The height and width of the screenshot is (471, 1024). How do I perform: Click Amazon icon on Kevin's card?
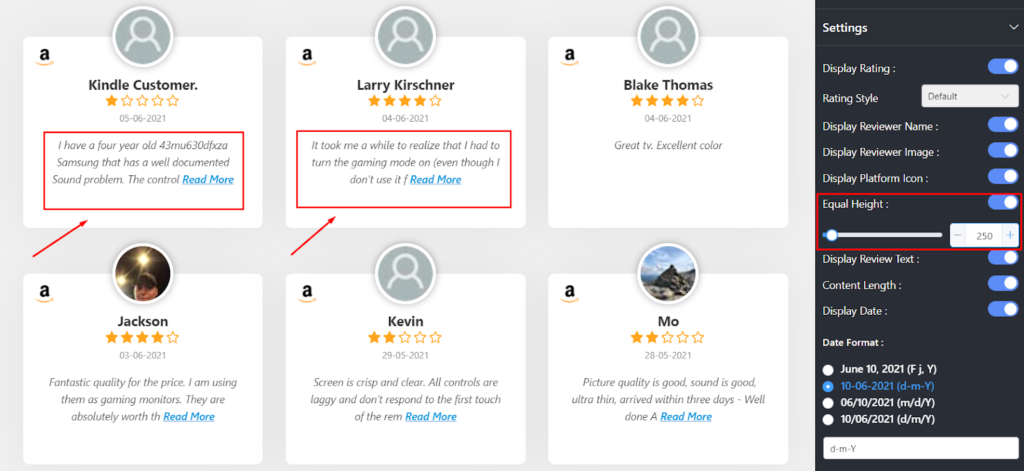coord(307,294)
